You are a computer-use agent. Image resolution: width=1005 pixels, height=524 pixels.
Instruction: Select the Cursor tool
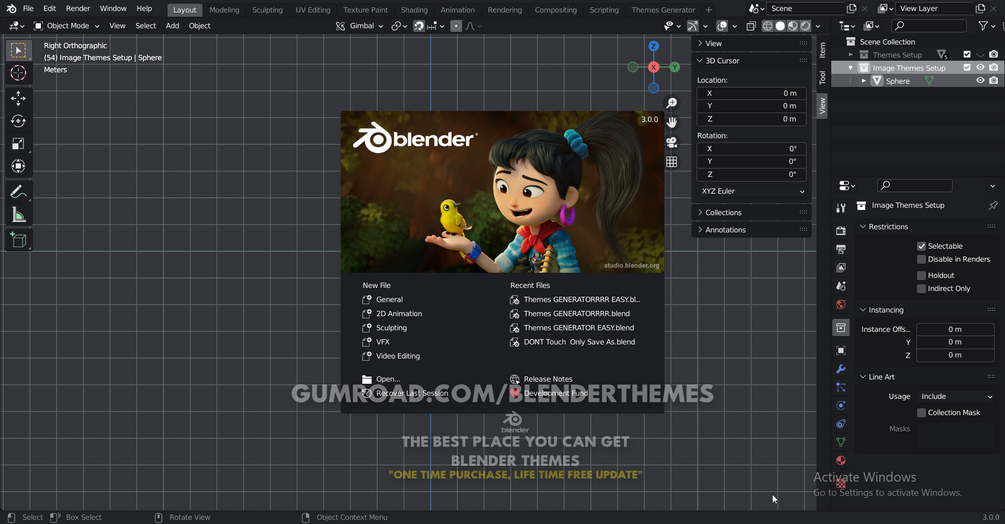click(x=18, y=73)
